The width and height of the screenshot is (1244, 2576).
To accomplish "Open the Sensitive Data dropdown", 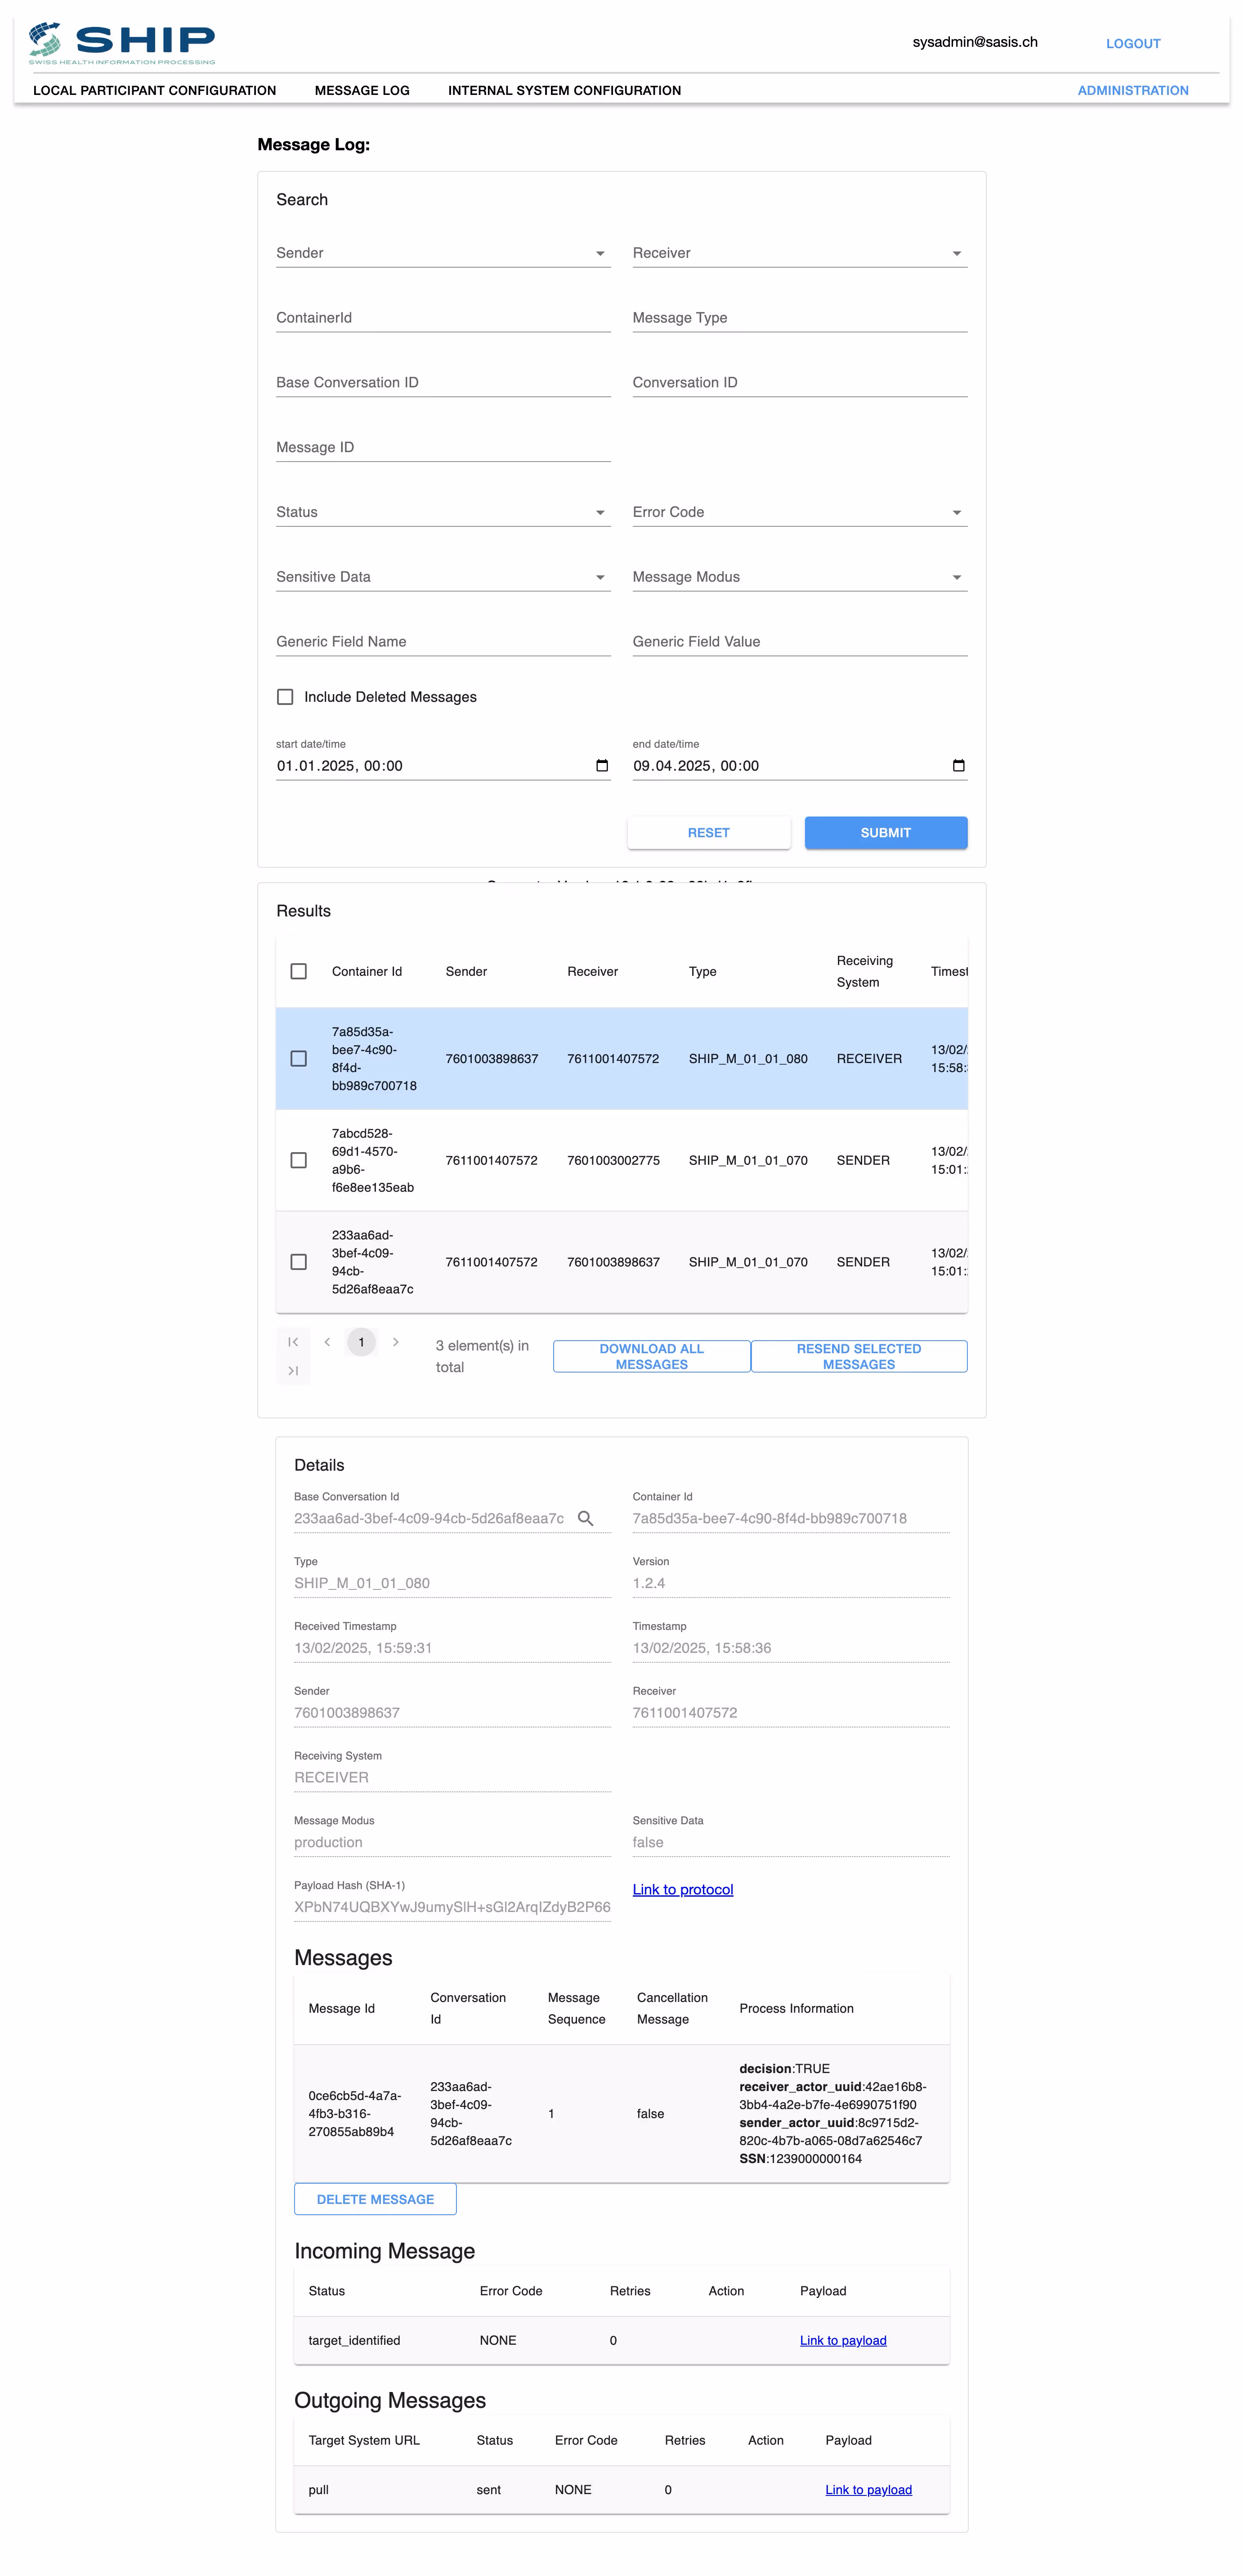I will click(443, 577).
